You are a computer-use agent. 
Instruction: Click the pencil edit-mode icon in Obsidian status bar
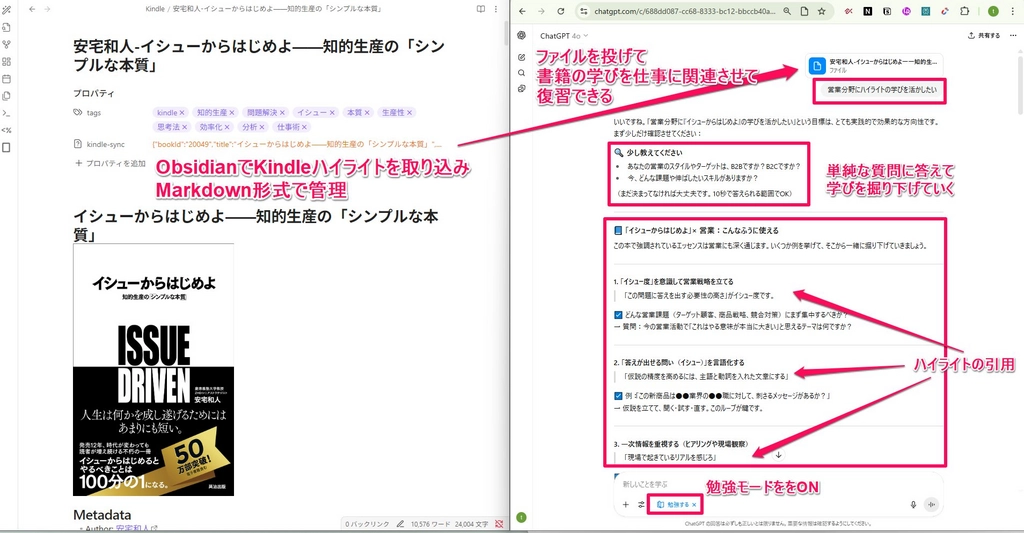(x=400, y=524)
